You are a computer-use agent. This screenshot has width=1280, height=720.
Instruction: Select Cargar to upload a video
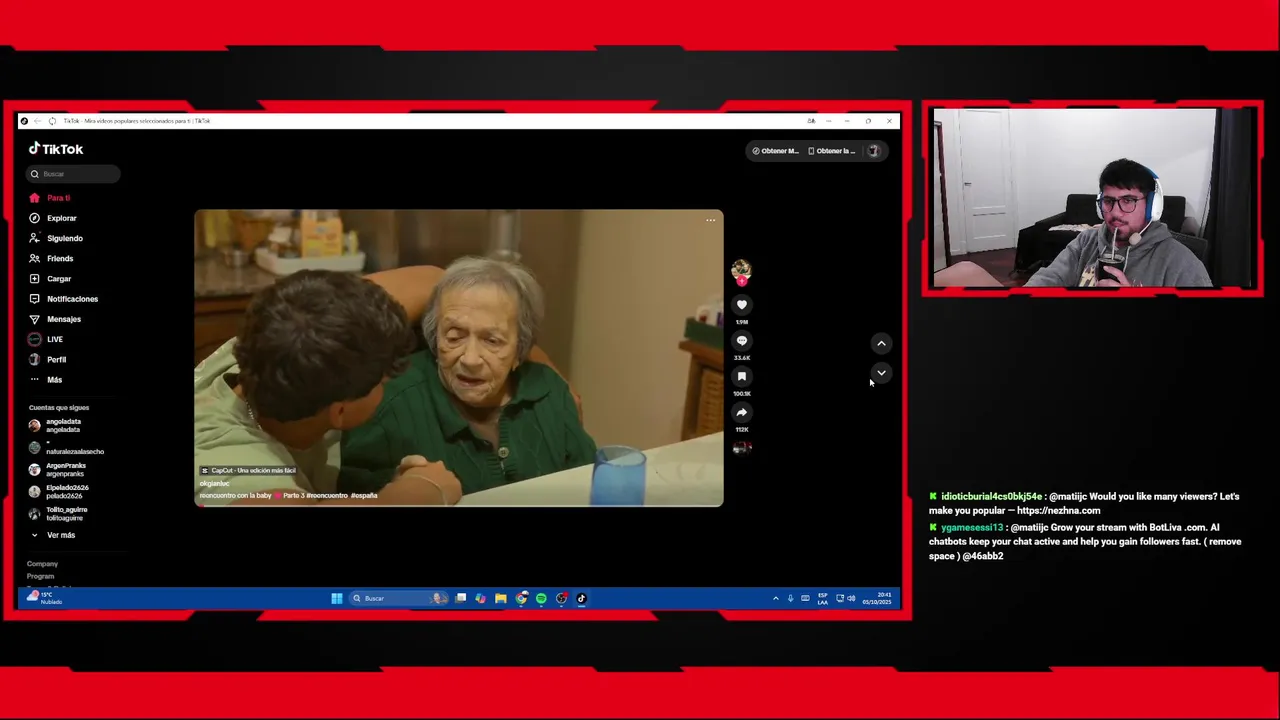click(50, 279)
